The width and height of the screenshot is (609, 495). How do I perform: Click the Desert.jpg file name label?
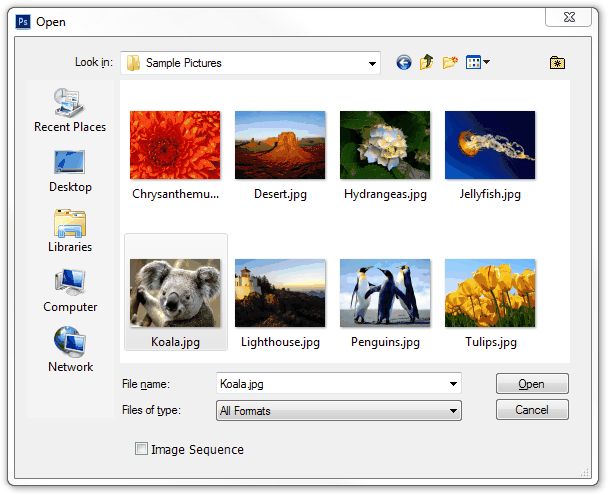[280, 194]
